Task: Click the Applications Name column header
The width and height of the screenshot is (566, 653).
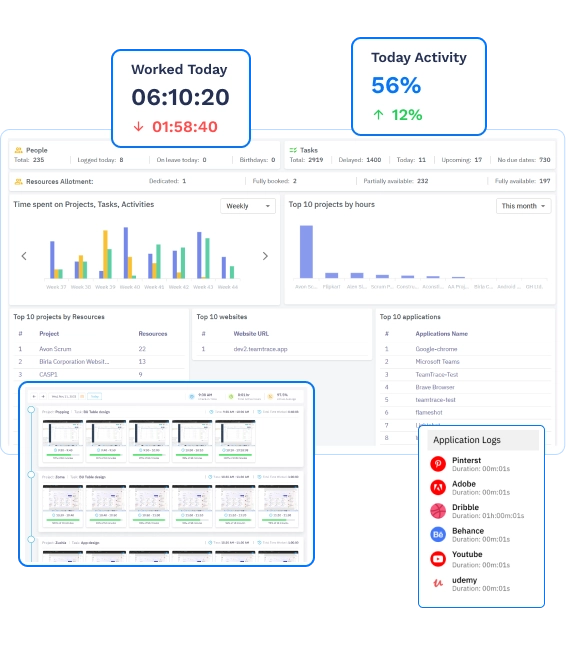Action: click(441, 334)
